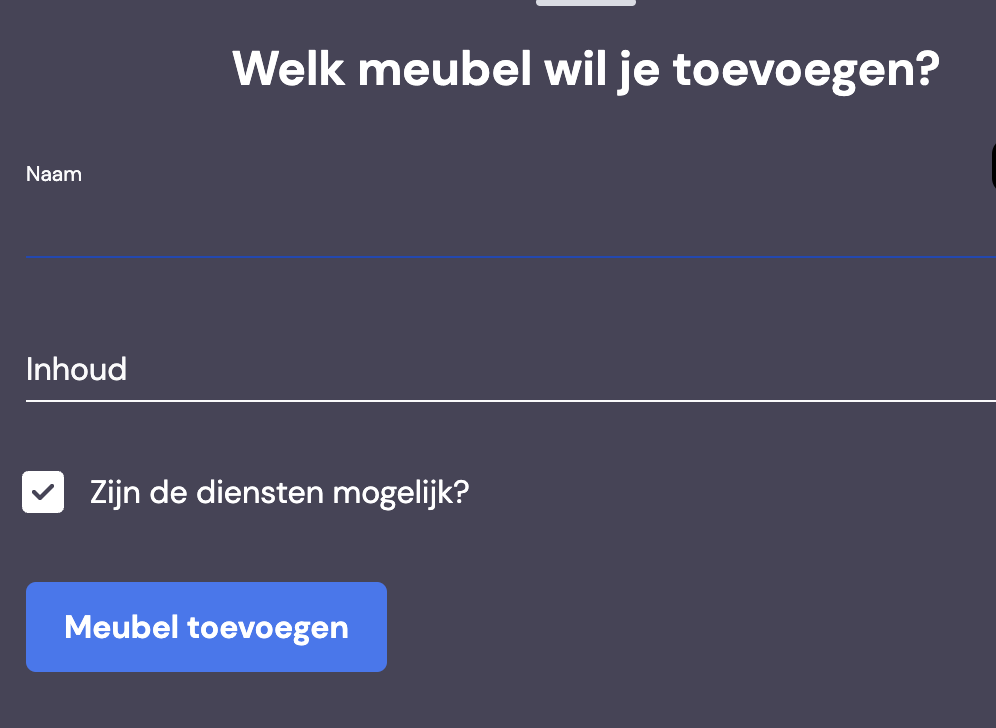The image size is (996, 728).
Task: Focus the Naam input field
Action: (x=511, y=210)
